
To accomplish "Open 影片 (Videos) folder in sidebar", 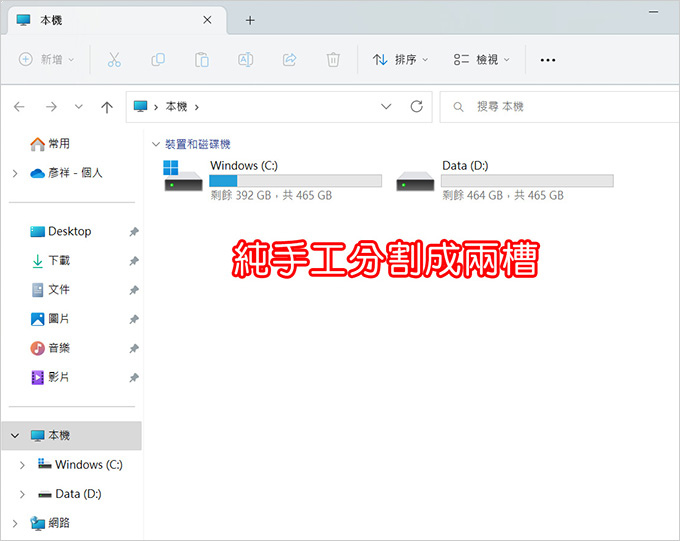I will tap(50, 377).
